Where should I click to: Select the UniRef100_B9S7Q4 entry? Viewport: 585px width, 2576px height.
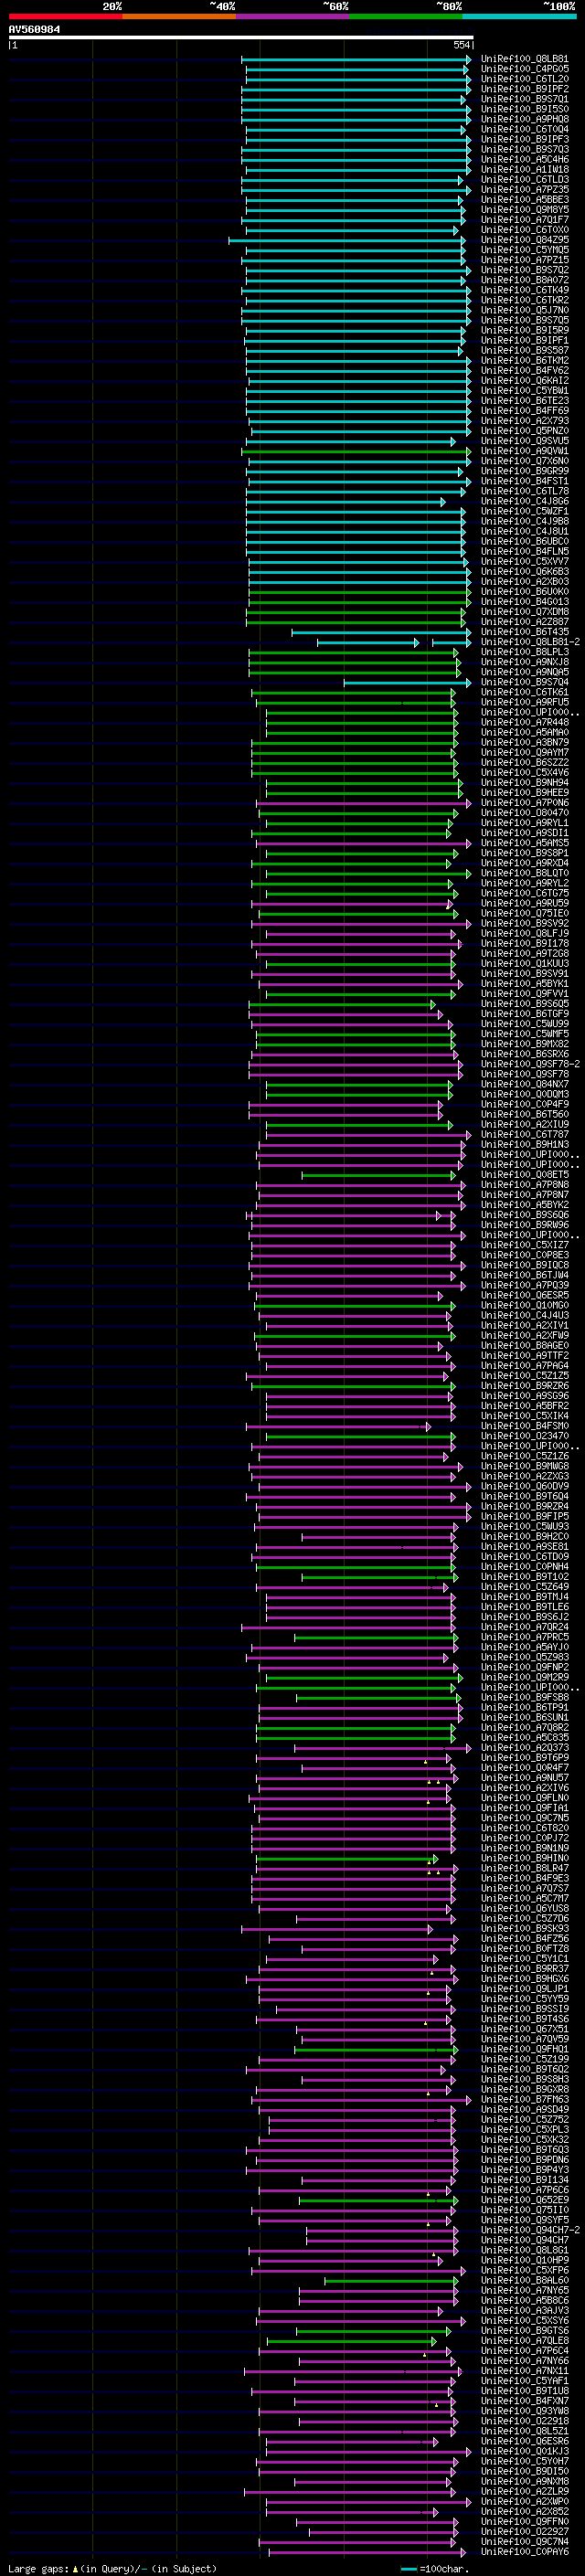point(525,683)
